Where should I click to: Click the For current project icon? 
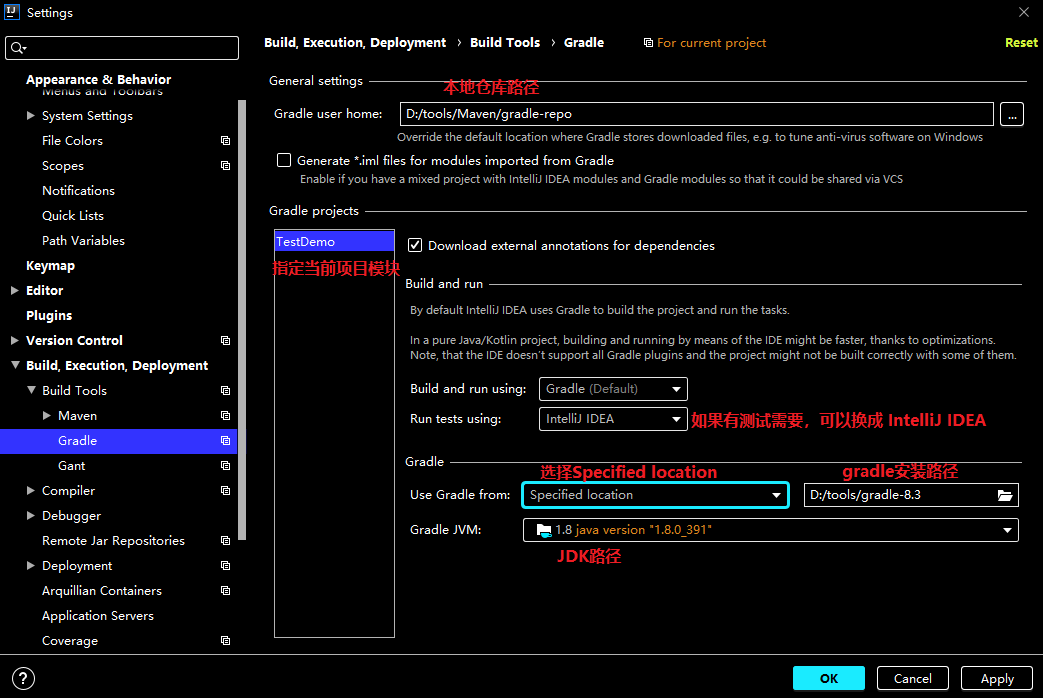coord(648,43)
